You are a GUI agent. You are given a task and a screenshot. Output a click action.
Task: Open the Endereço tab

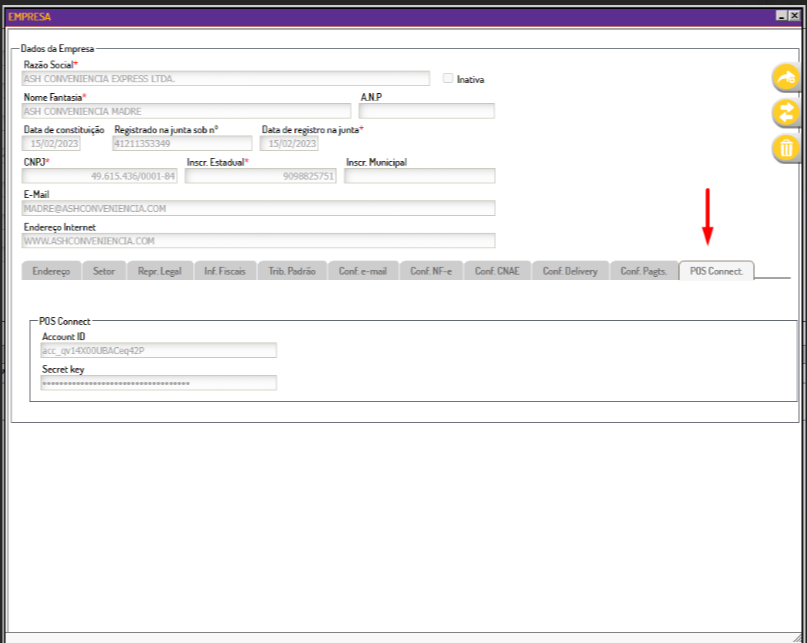pos(51,271)
